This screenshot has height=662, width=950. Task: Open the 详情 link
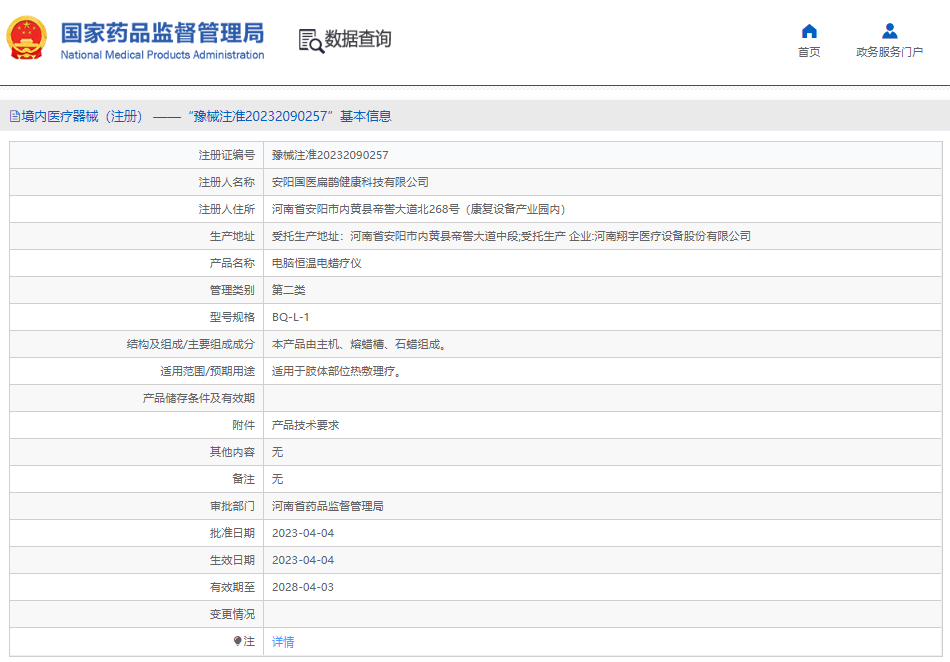(x=283, y=642)
